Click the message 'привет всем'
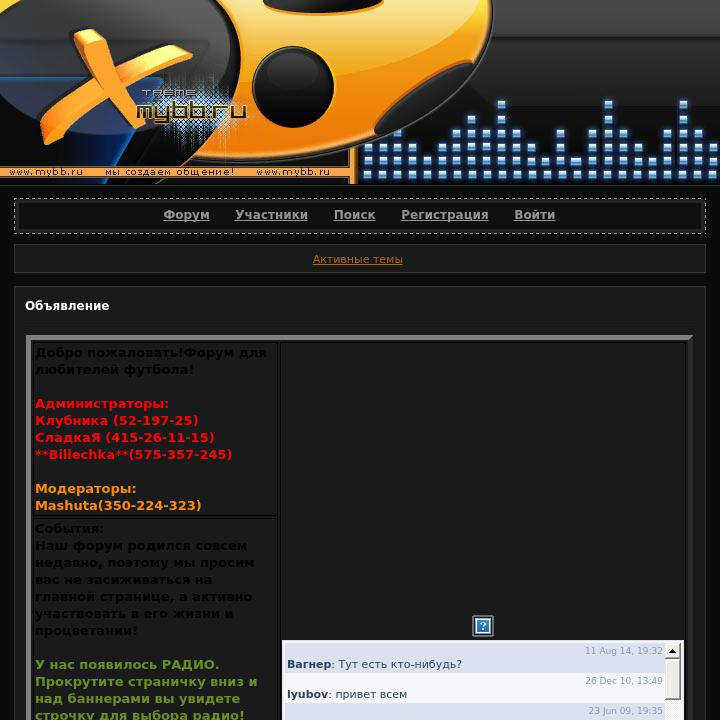This screenshot has height=720, width=720. coord(371,694)
